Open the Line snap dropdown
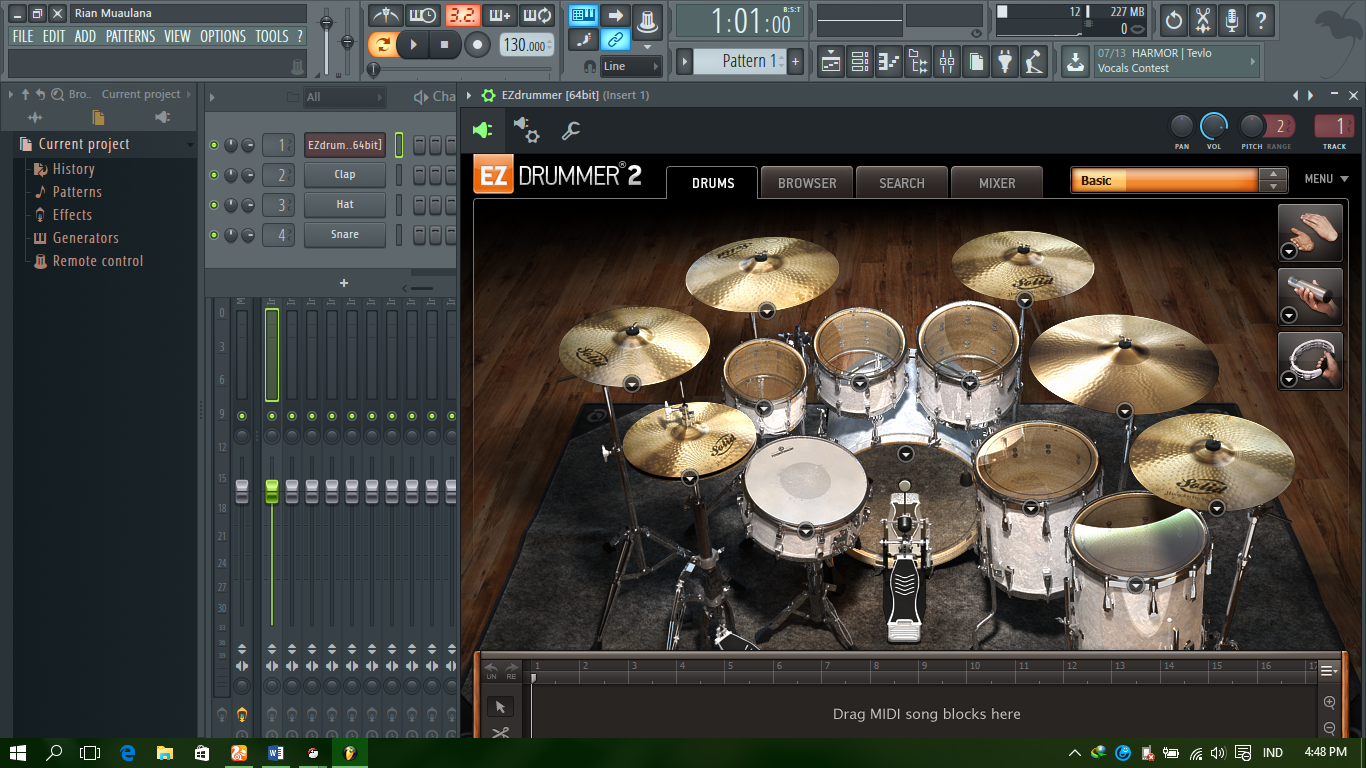The image size is (1366, 768). pyautogui.click(x=631, y=66)
